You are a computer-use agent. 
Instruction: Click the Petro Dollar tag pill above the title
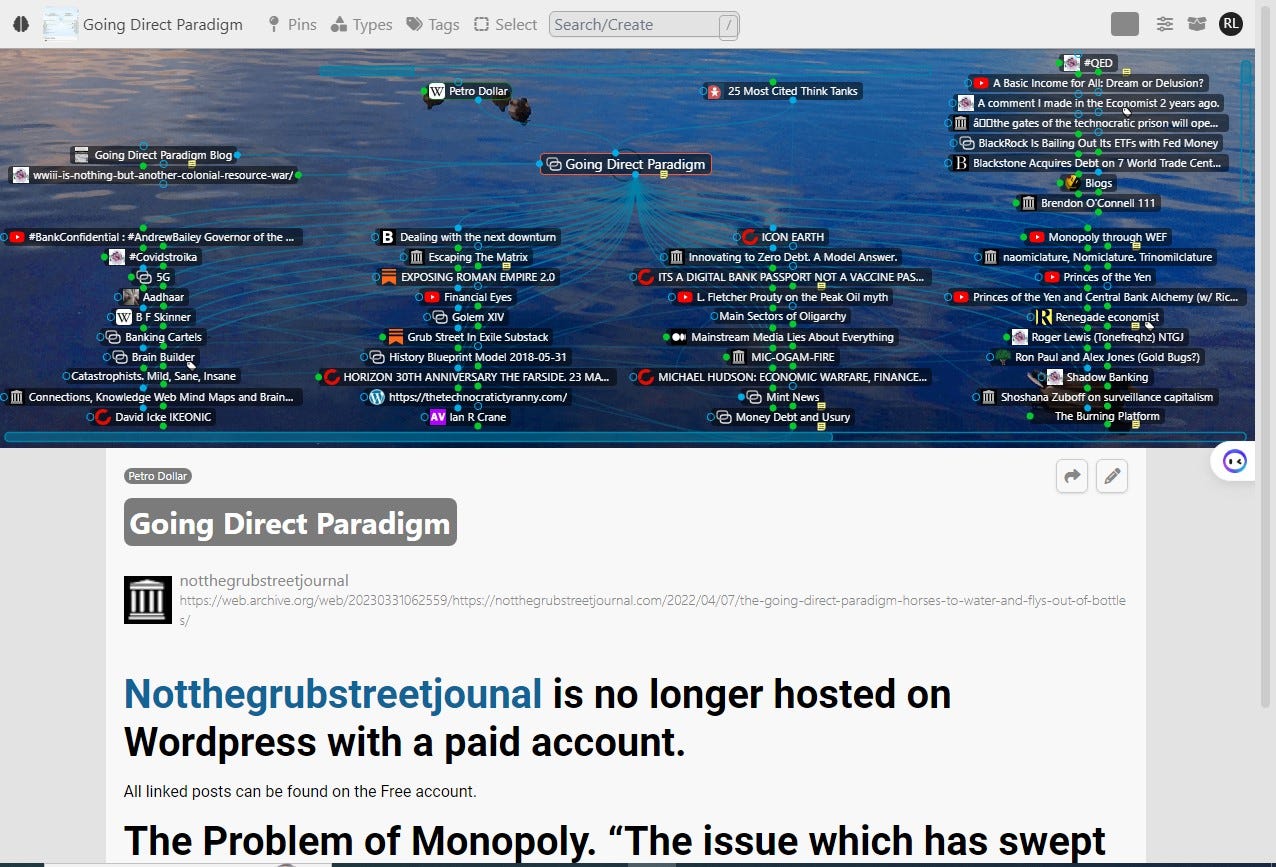click(158, 476)
